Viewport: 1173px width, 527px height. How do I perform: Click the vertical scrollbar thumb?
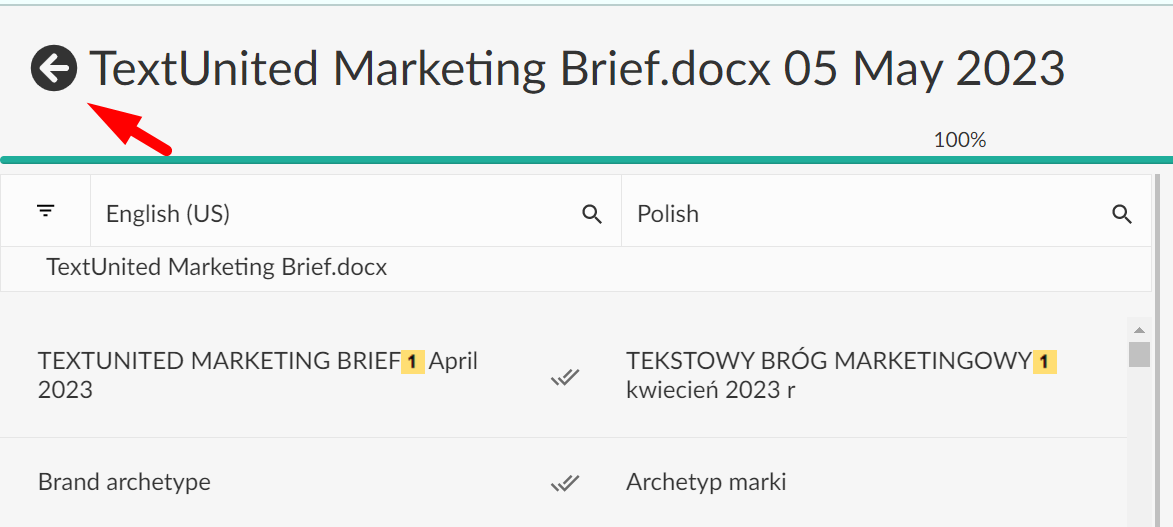click(x=1139, y=354)
